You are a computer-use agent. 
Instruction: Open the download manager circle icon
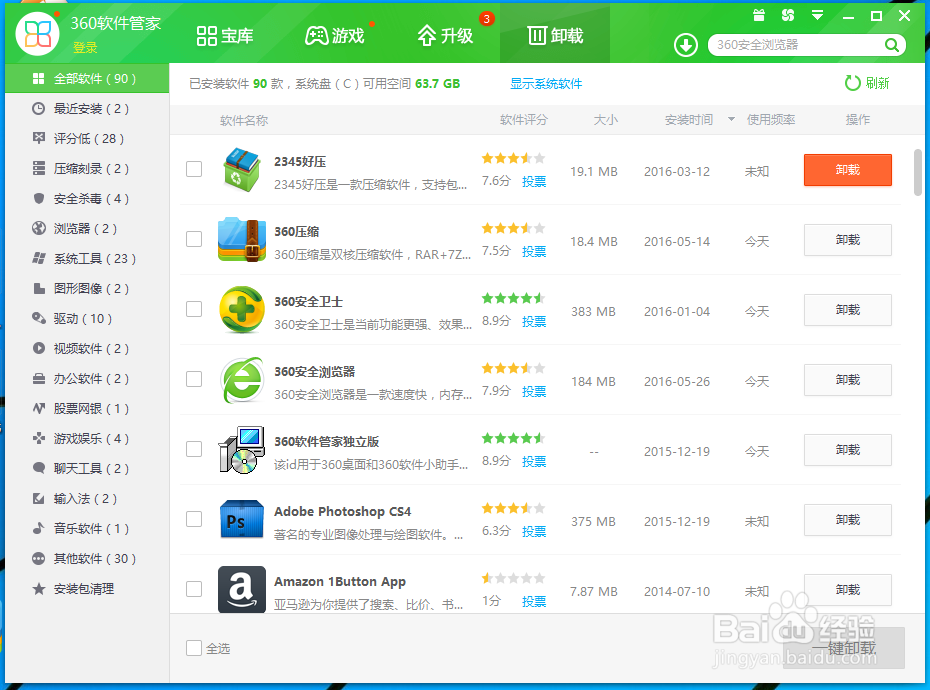click(685, 45)
